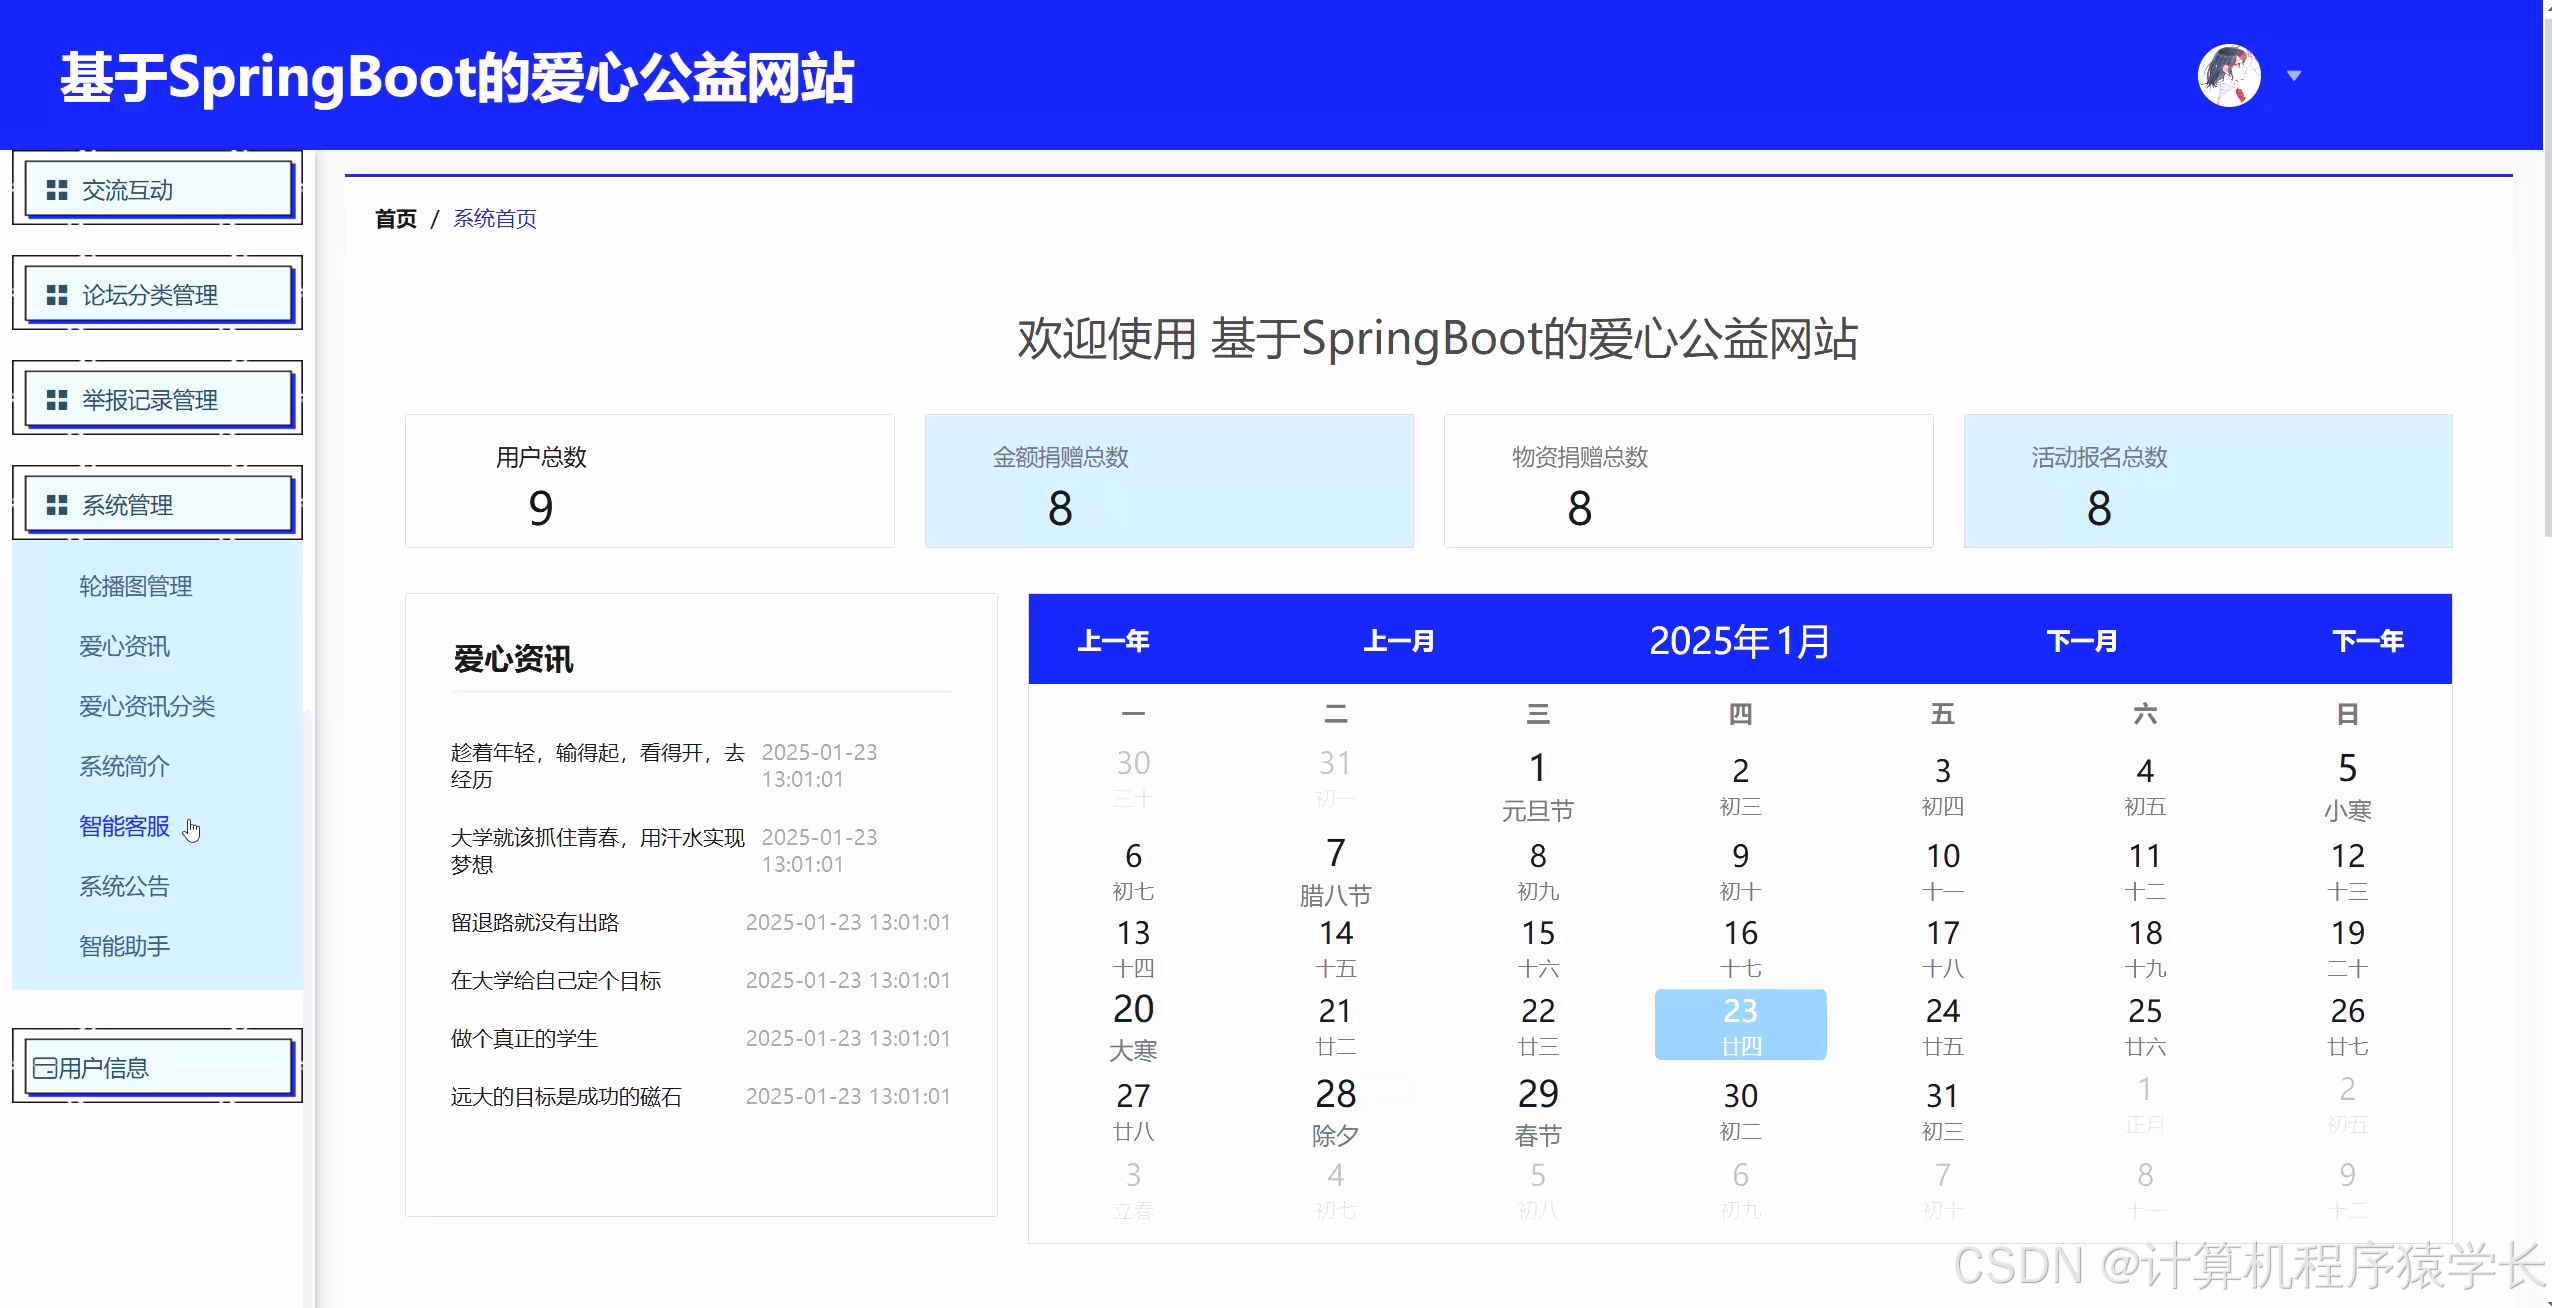Select greyed date 3 立春 of next month
Image resolution: width=2552 pixels, height=1308 pixels.
1133,1191
